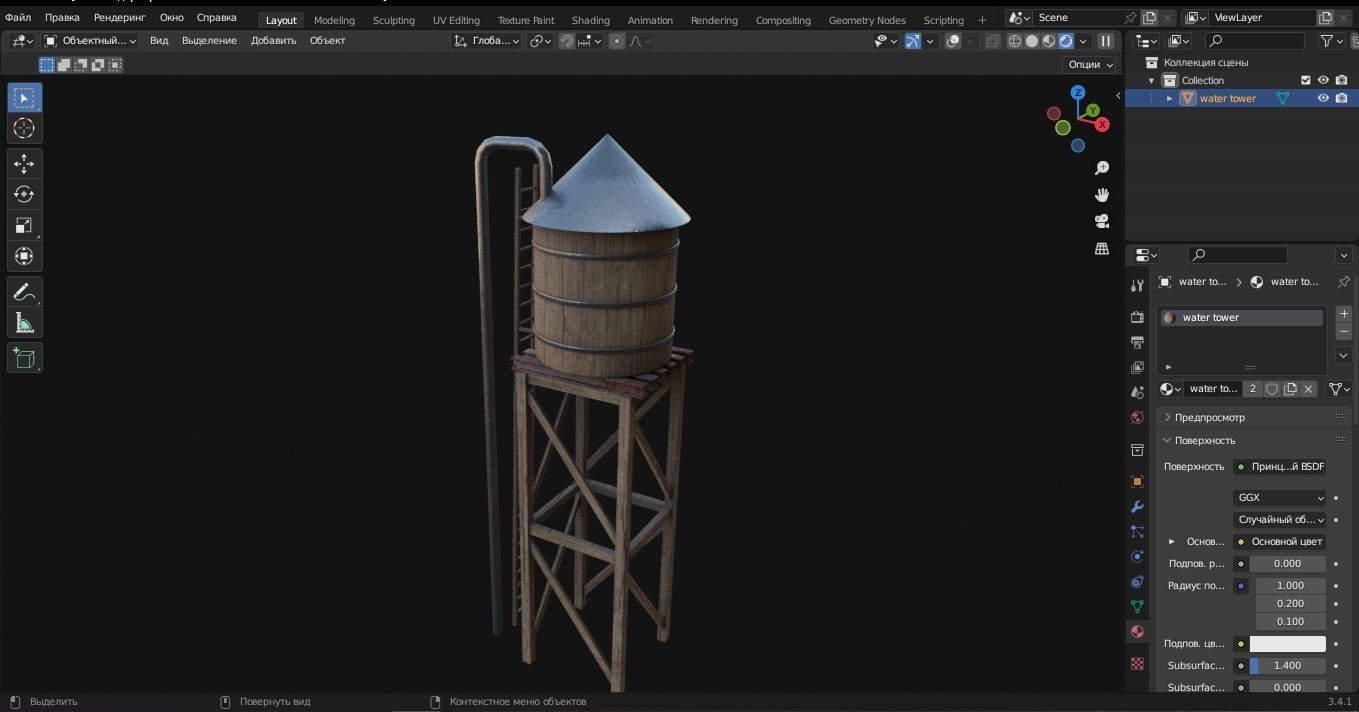Viewport: 1359px width, 712px height.
Task: Open the Render properties tab
Action: coord(1137,317)
